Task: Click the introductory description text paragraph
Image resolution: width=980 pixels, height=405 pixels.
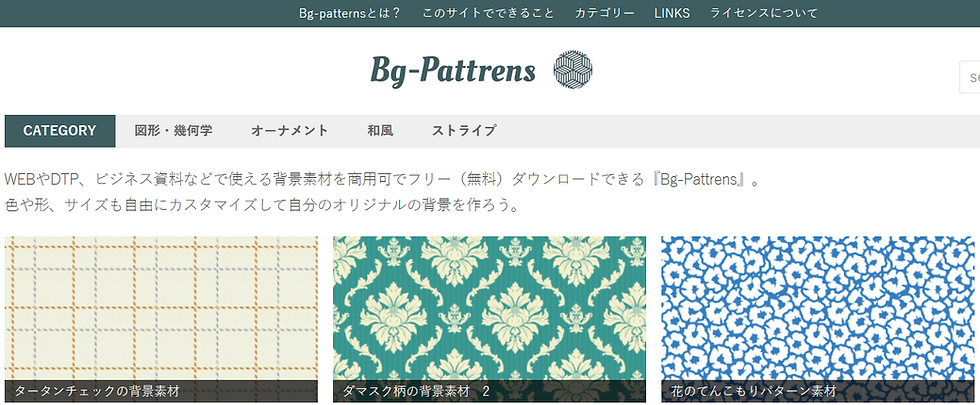Action: coord(382,192)
